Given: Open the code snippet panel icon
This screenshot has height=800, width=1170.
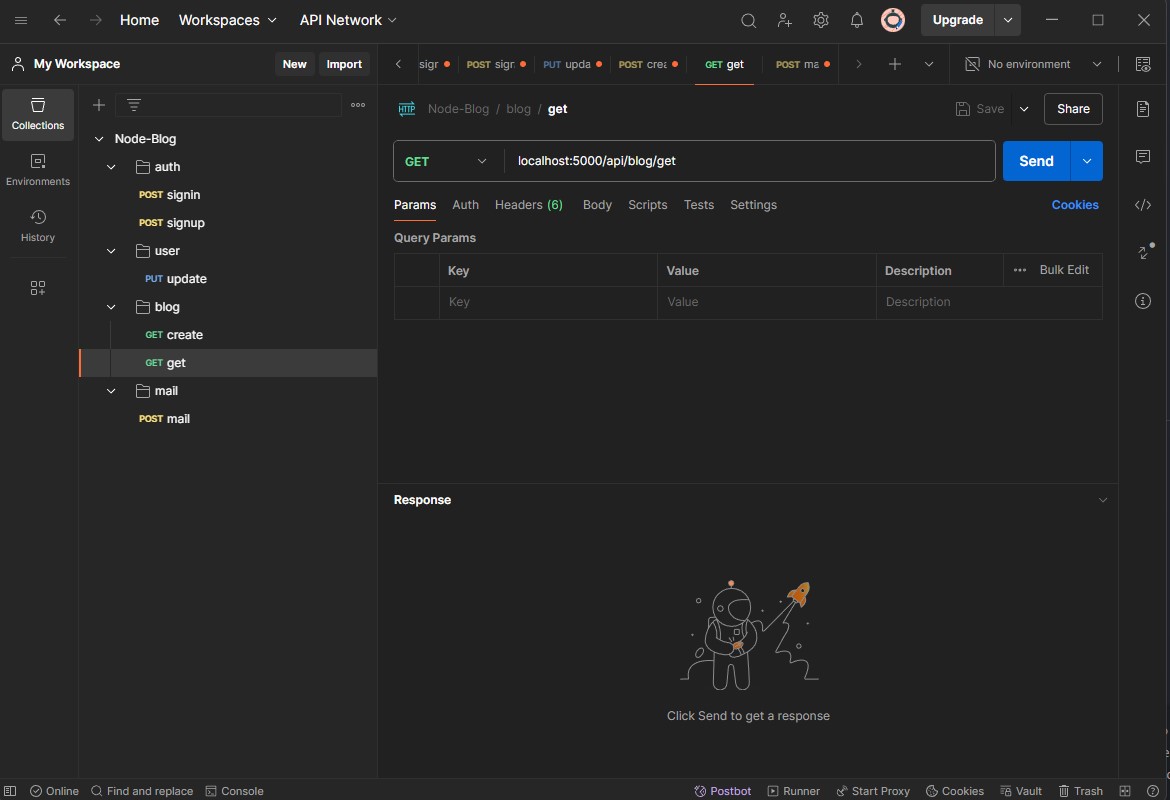Looking at the screenshot, I should pyautogui.click(x=1143, y=205).
